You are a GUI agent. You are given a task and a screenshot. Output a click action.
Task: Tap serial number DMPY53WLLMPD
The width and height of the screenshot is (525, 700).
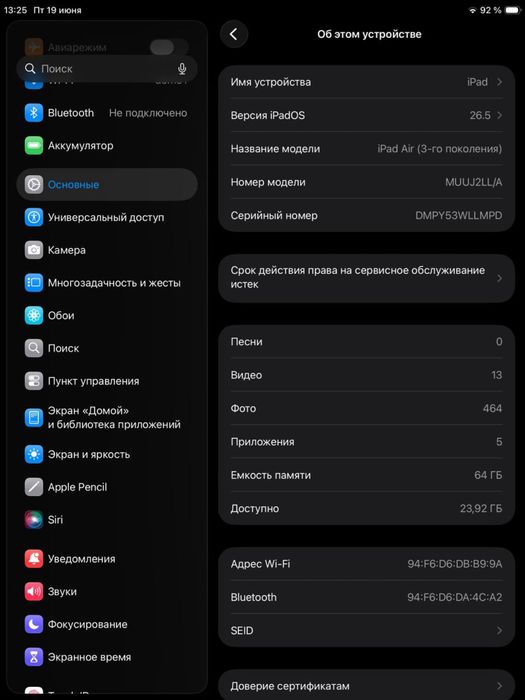[x=458, y=216]
